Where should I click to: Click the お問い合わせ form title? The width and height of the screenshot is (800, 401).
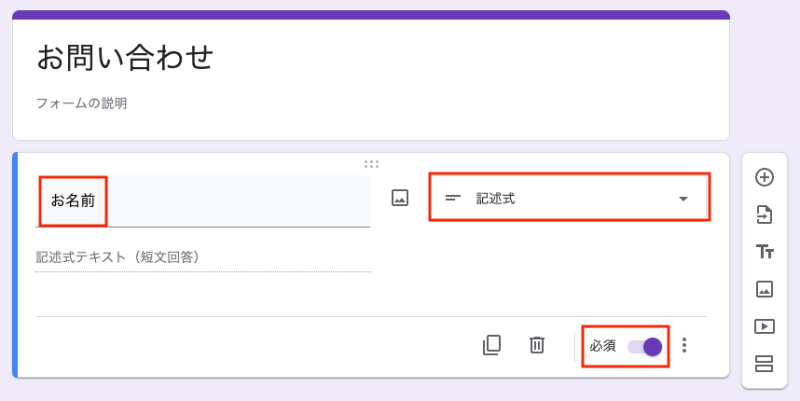click(125, 57)
